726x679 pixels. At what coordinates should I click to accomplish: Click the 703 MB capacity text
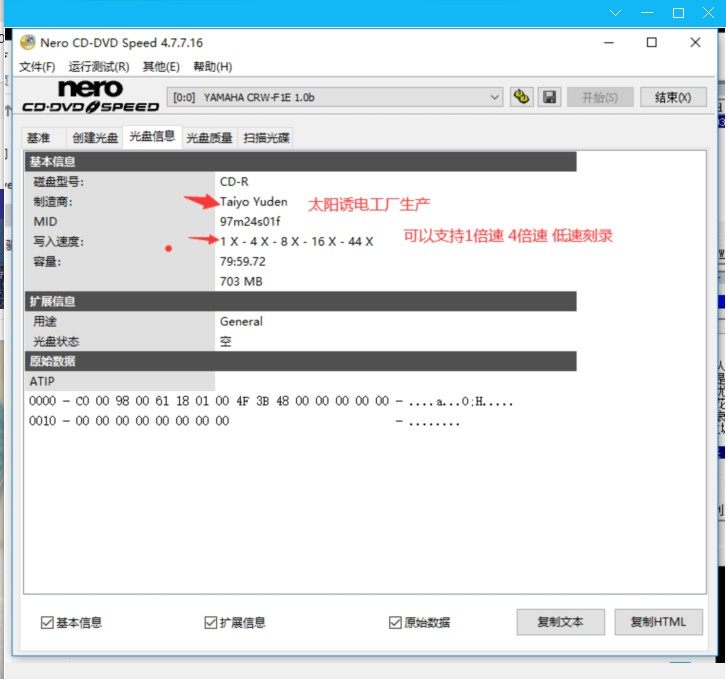tap(241, 281)
